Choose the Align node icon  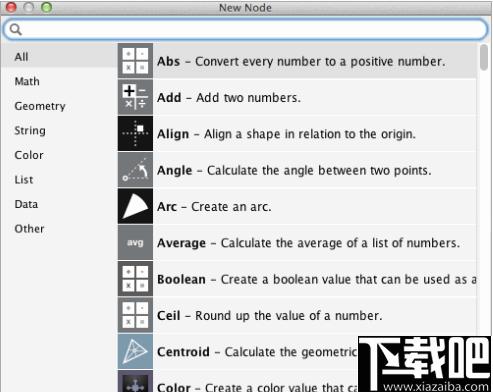pyautogui.click(x=135, y=133)
